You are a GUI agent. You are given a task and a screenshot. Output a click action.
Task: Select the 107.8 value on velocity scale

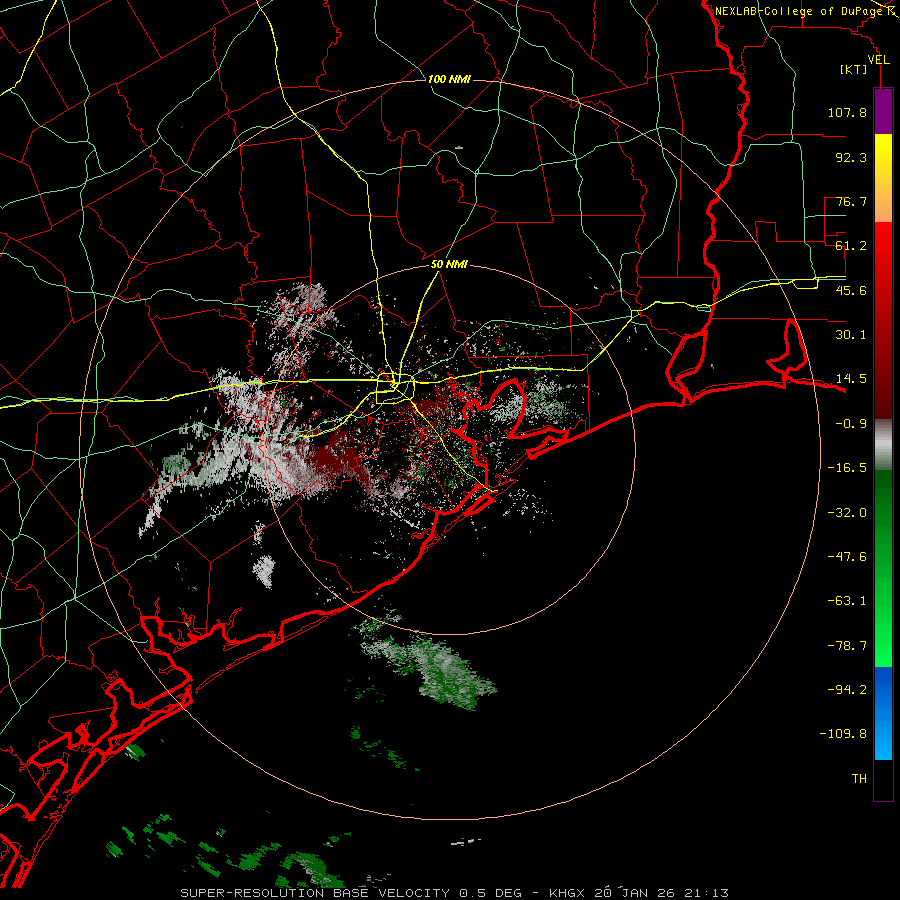click(847, 112)
